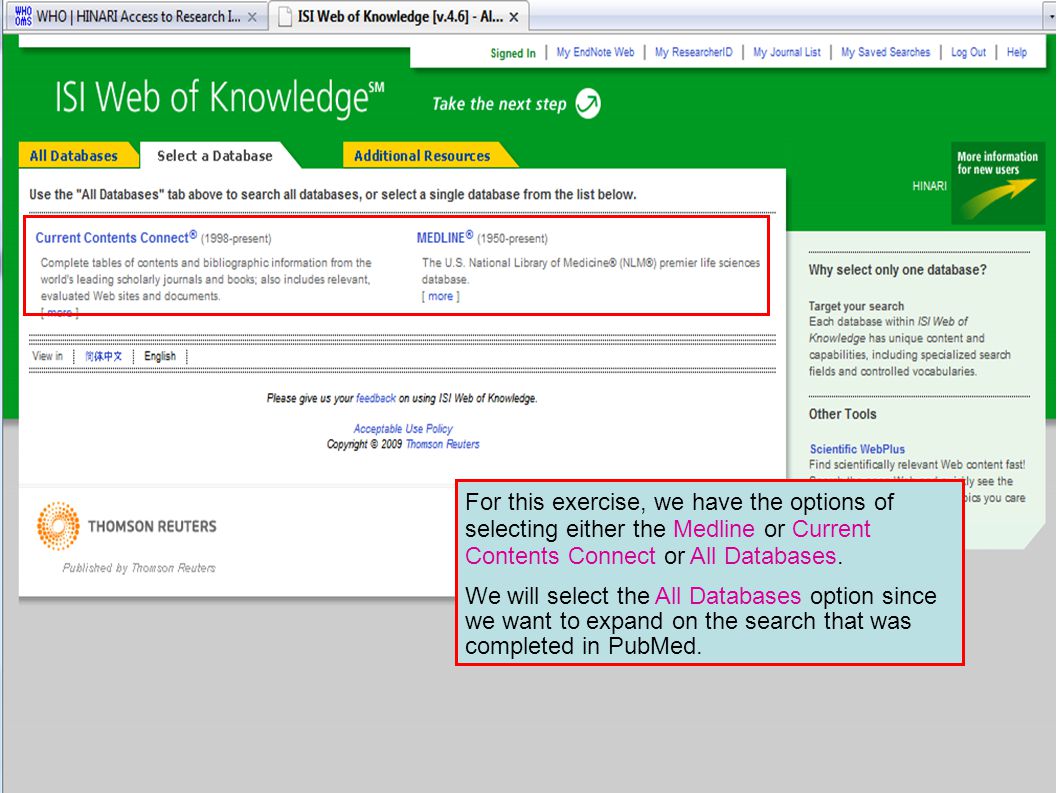Screen dimensions: 1058x793
Task: Switch to the WHO HINARI browser tab
Action: [137, 16]
